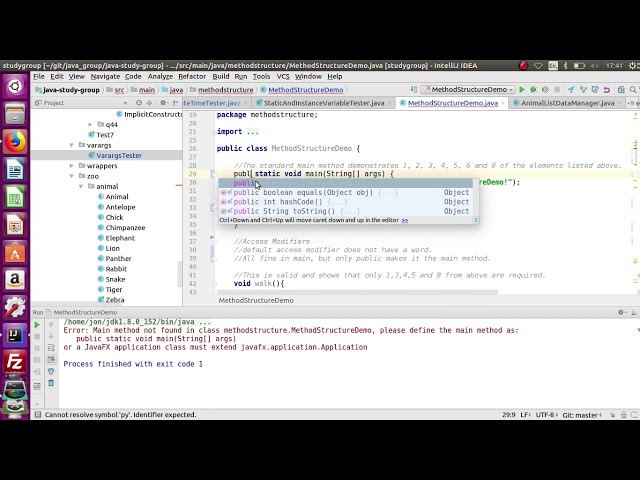Click sound volume indicator in top bar
Viewport: 640px width, 480px height.
594,65
